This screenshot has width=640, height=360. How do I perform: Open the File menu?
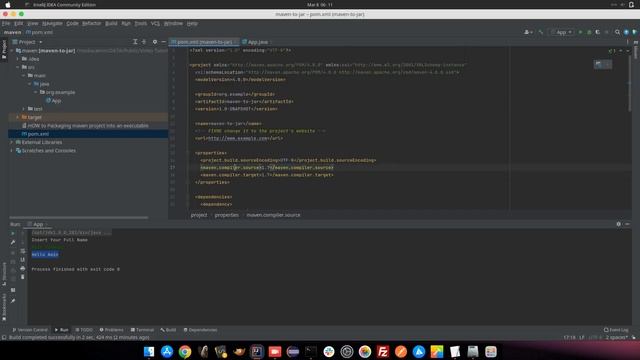pos(6,23)
